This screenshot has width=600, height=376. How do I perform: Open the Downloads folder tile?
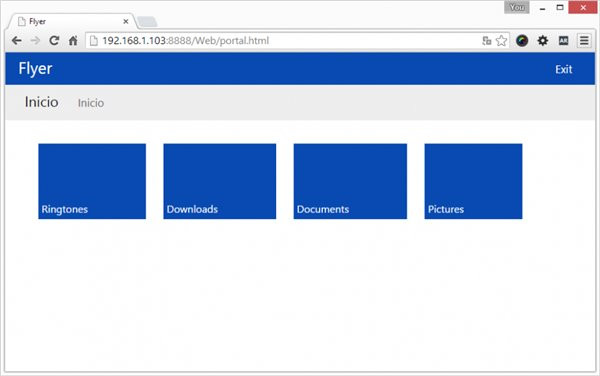coord(220,181)
